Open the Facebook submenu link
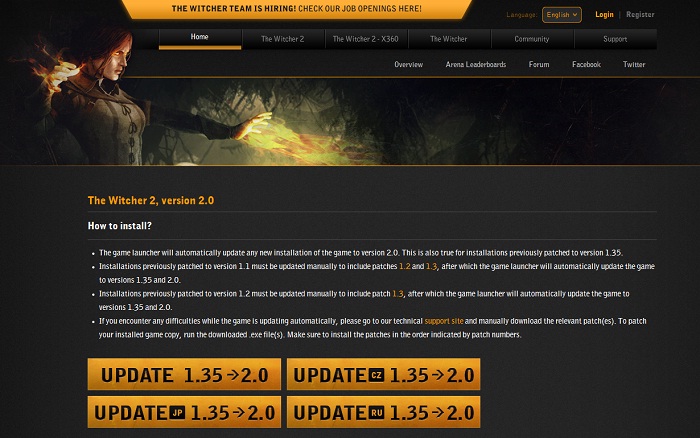Viewport: 700px width, 438px height. (x=586, y=64)
